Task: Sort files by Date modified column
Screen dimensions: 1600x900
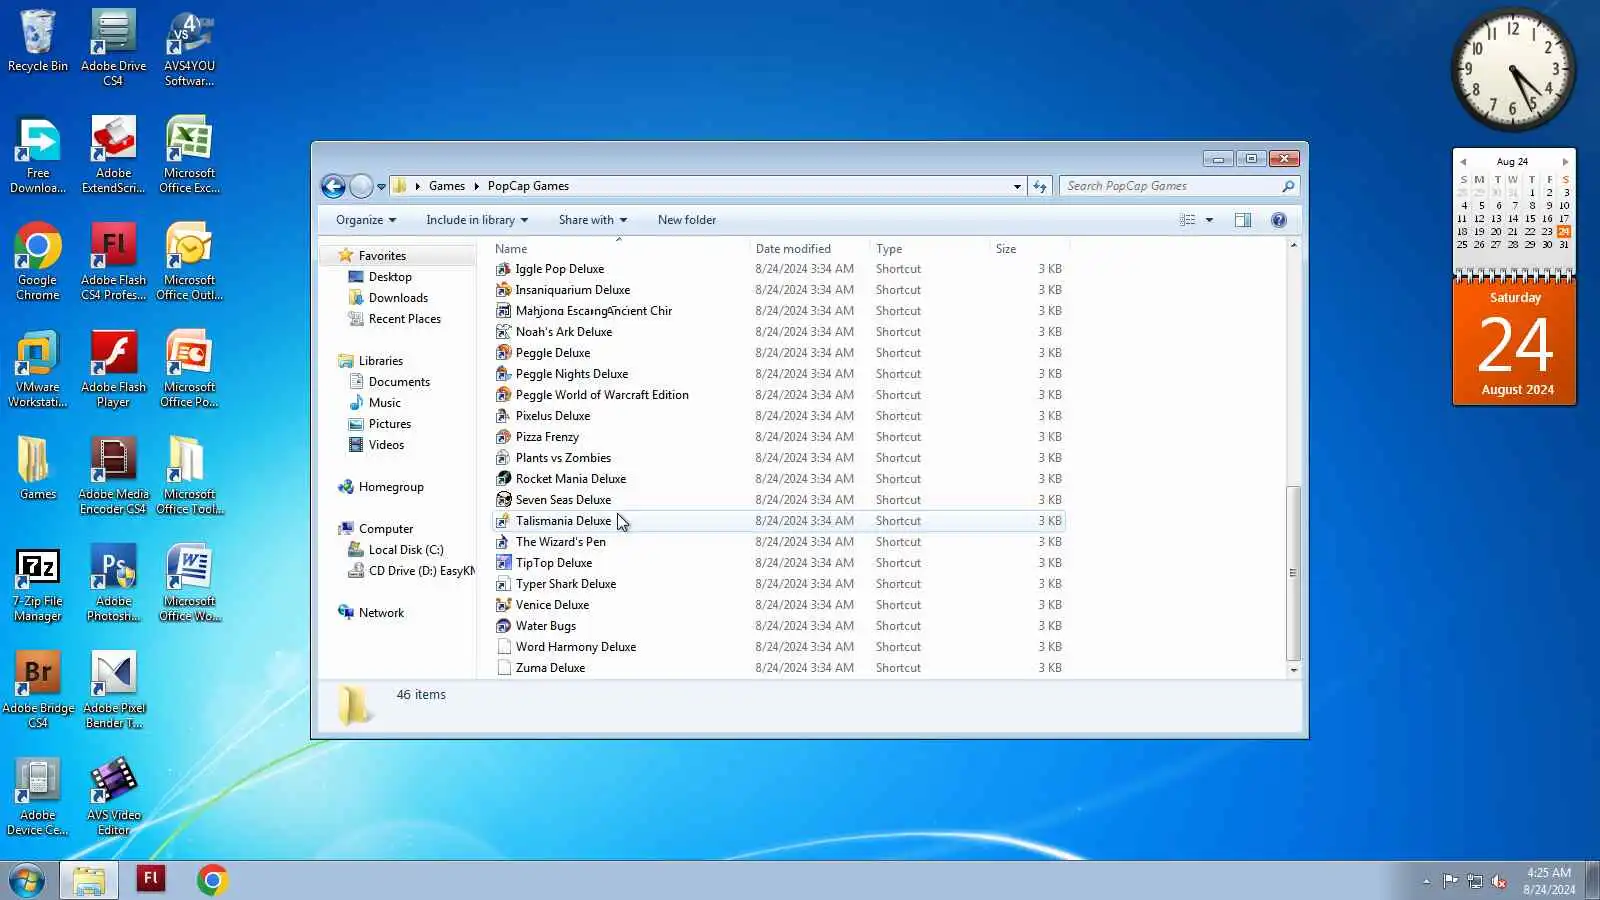Action: click(x=809, y=249)
